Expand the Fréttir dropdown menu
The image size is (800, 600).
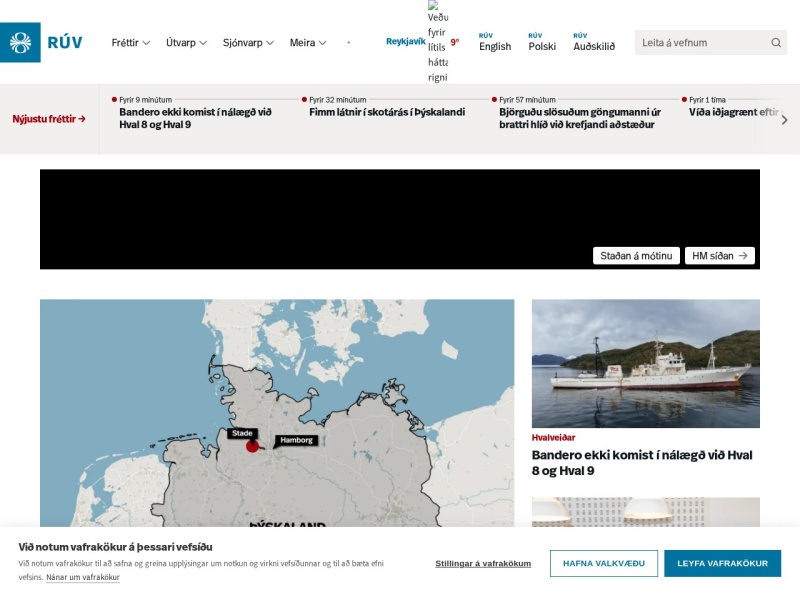coord(131,43)
